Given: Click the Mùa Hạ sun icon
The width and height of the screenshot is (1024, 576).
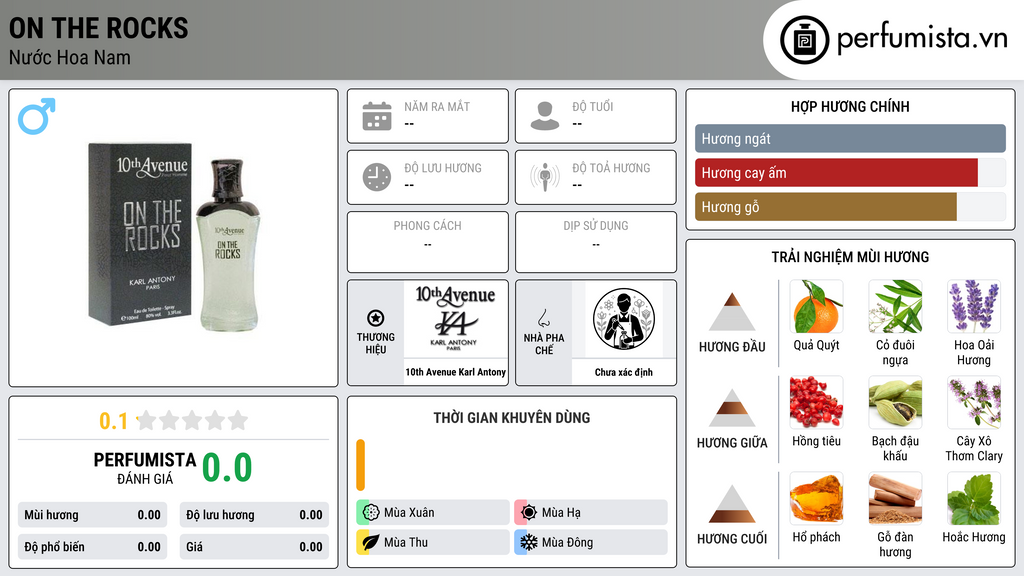Looking at the screenshot, I should click(529, 512).
